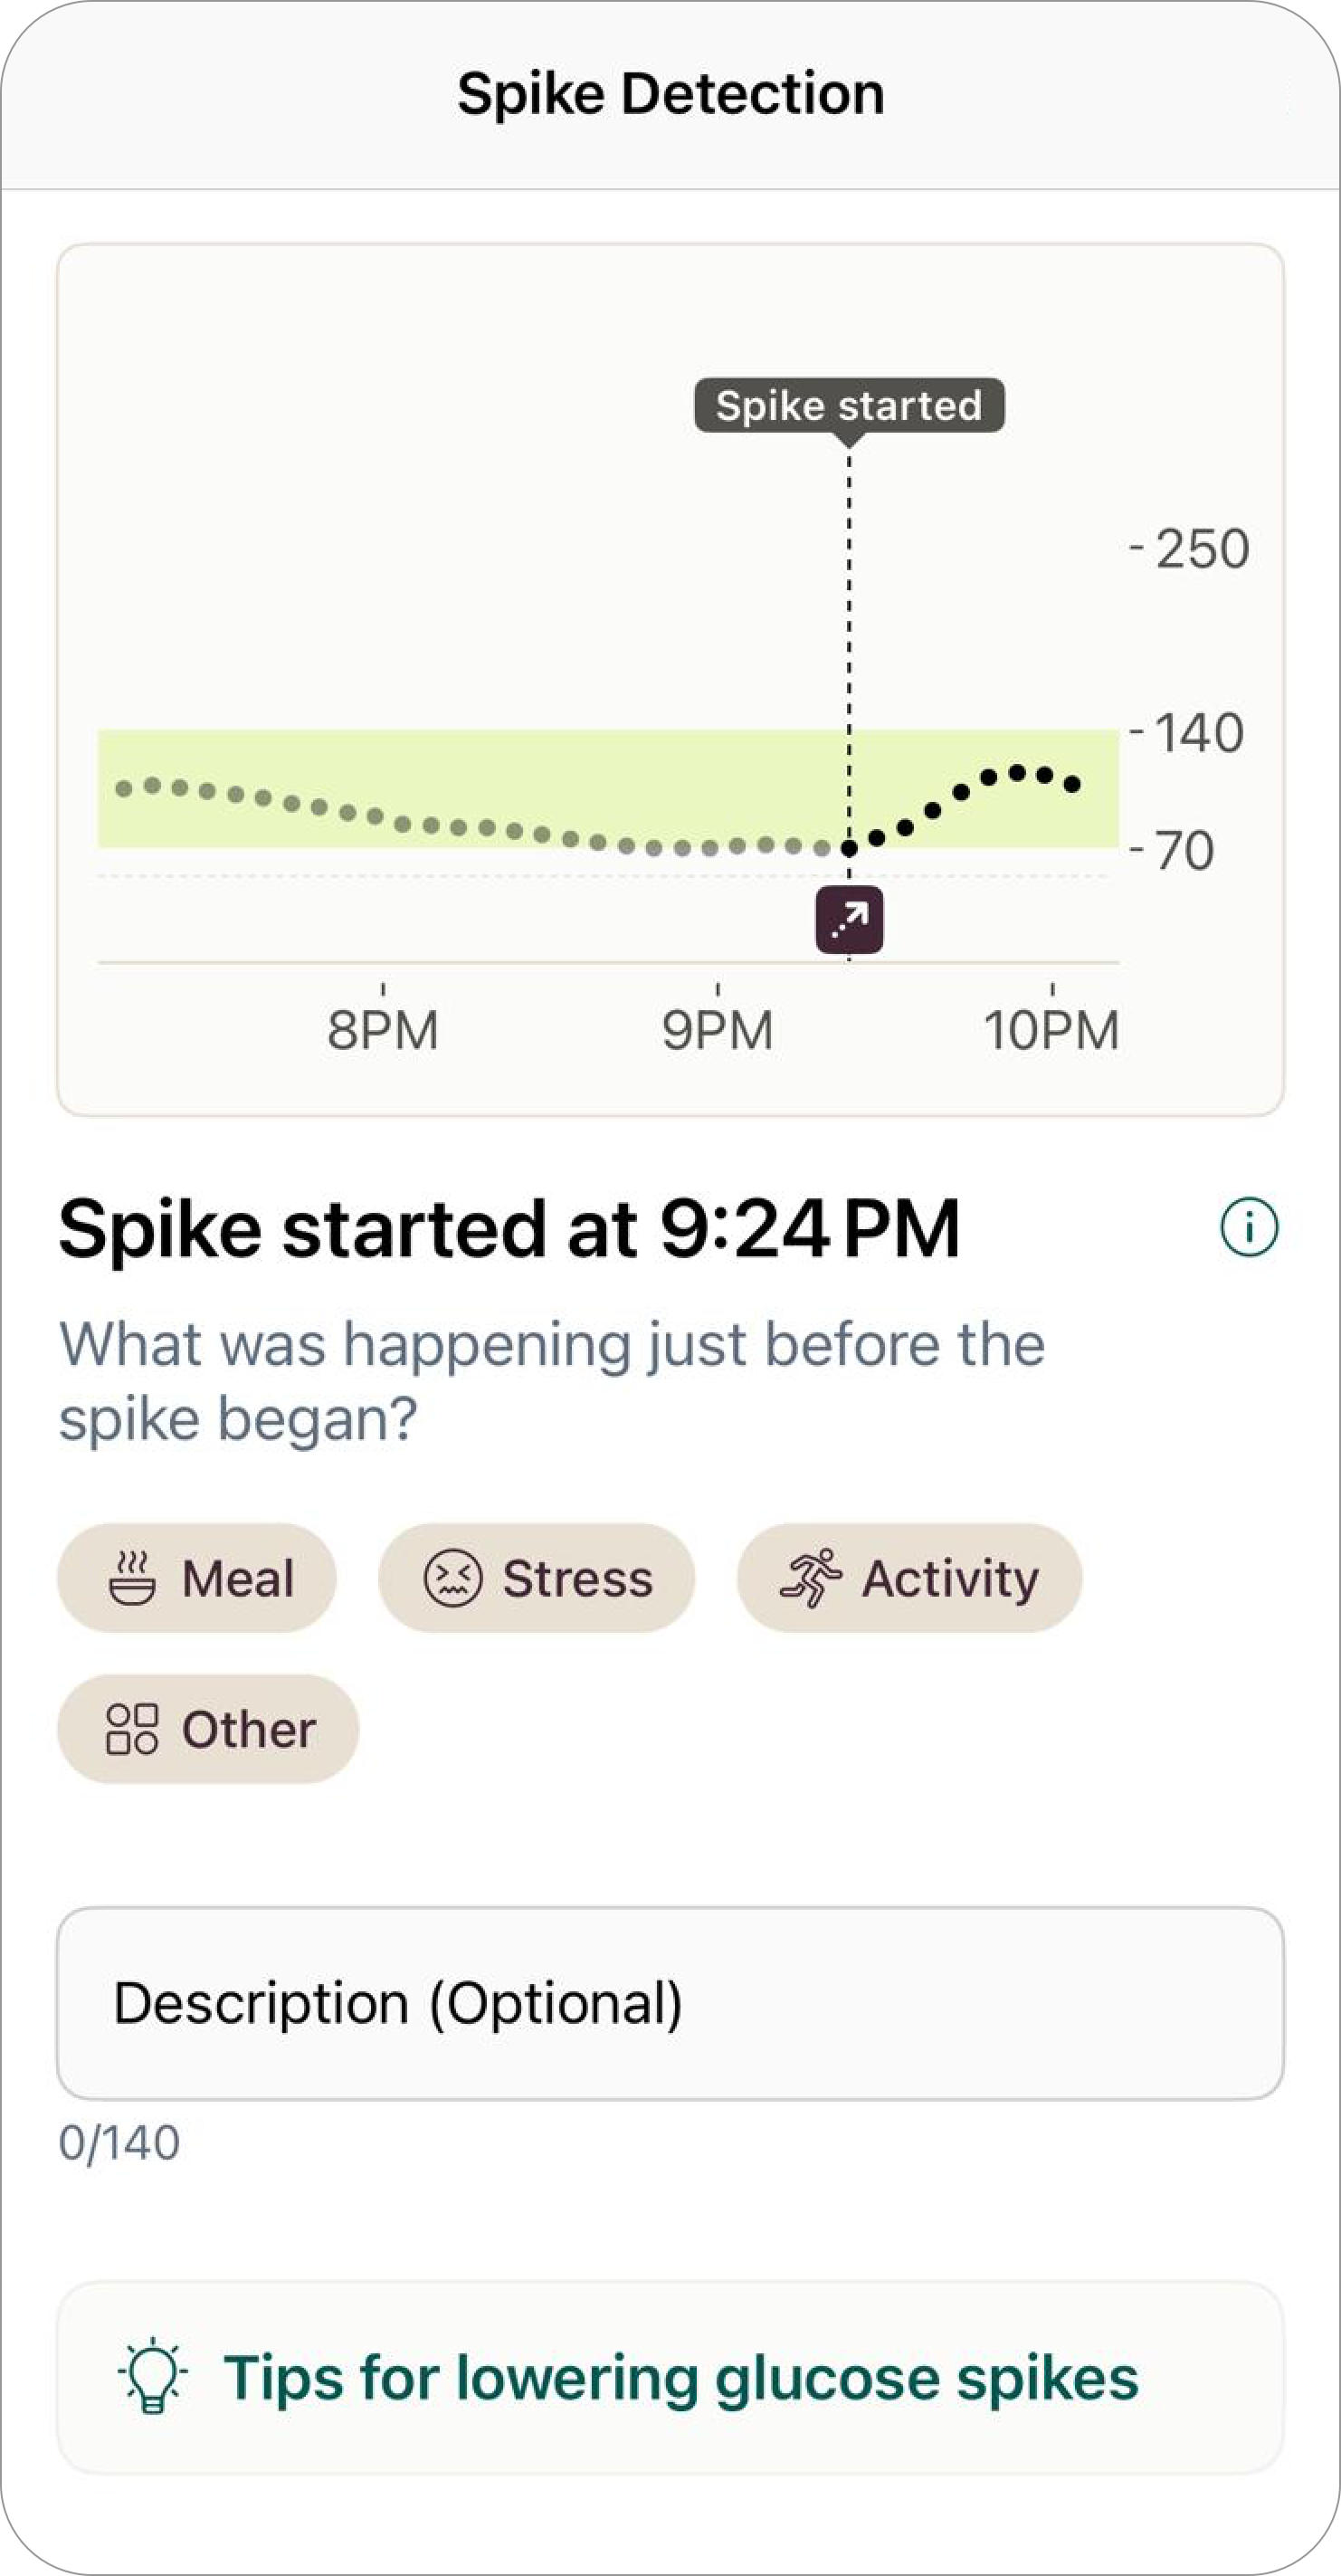Tap the steaming bowl Meal icon

point(131,1578)
